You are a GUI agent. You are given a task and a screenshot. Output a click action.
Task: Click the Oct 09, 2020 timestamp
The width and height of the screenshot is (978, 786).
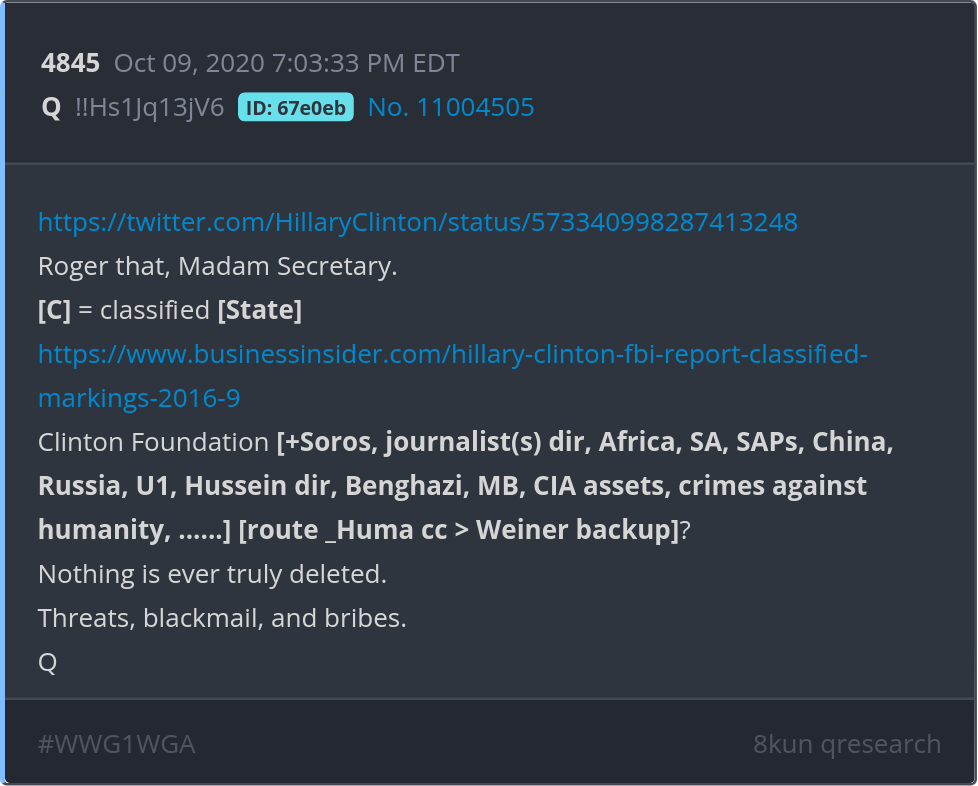point(286,64)
